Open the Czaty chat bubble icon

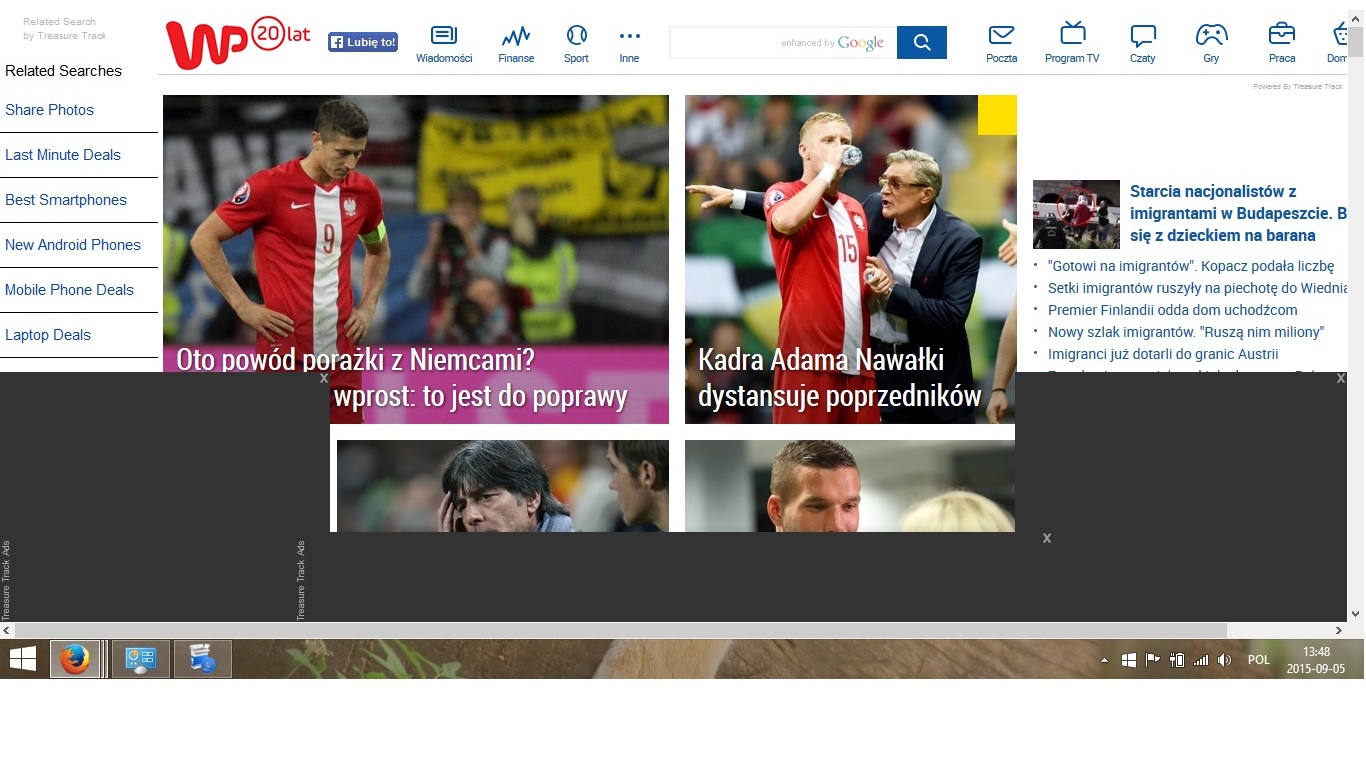coord(1142,36)
